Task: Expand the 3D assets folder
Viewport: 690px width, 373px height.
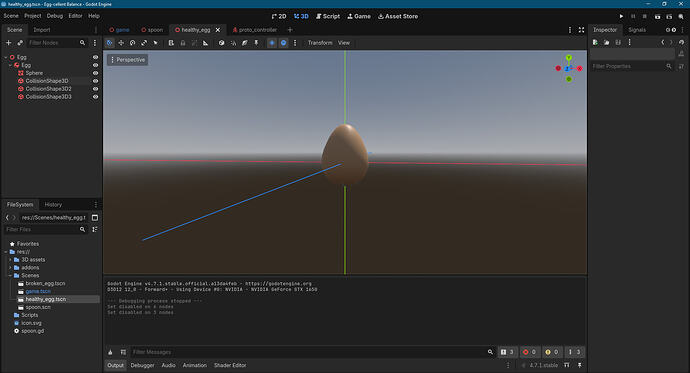Action: 10,260
